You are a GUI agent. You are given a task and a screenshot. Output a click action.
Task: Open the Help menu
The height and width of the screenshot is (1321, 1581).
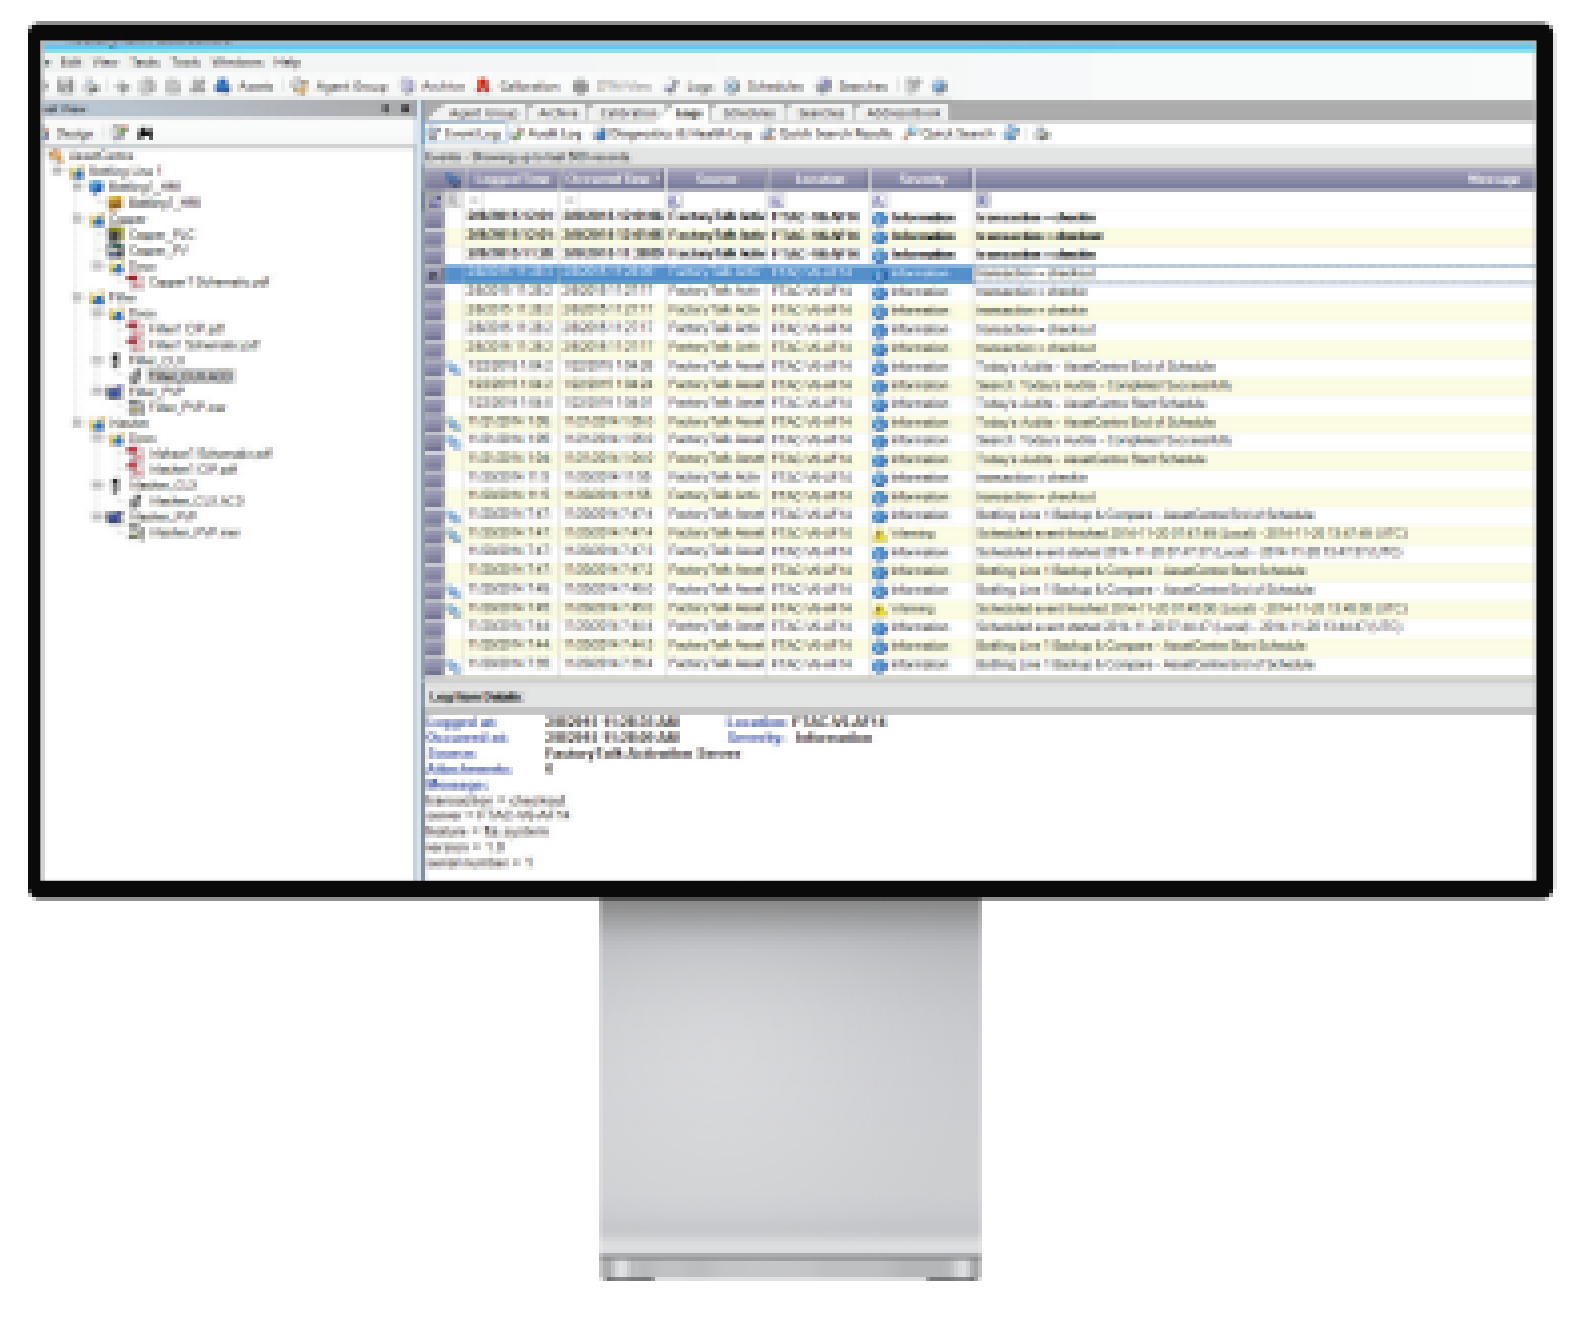coord(286,62)
